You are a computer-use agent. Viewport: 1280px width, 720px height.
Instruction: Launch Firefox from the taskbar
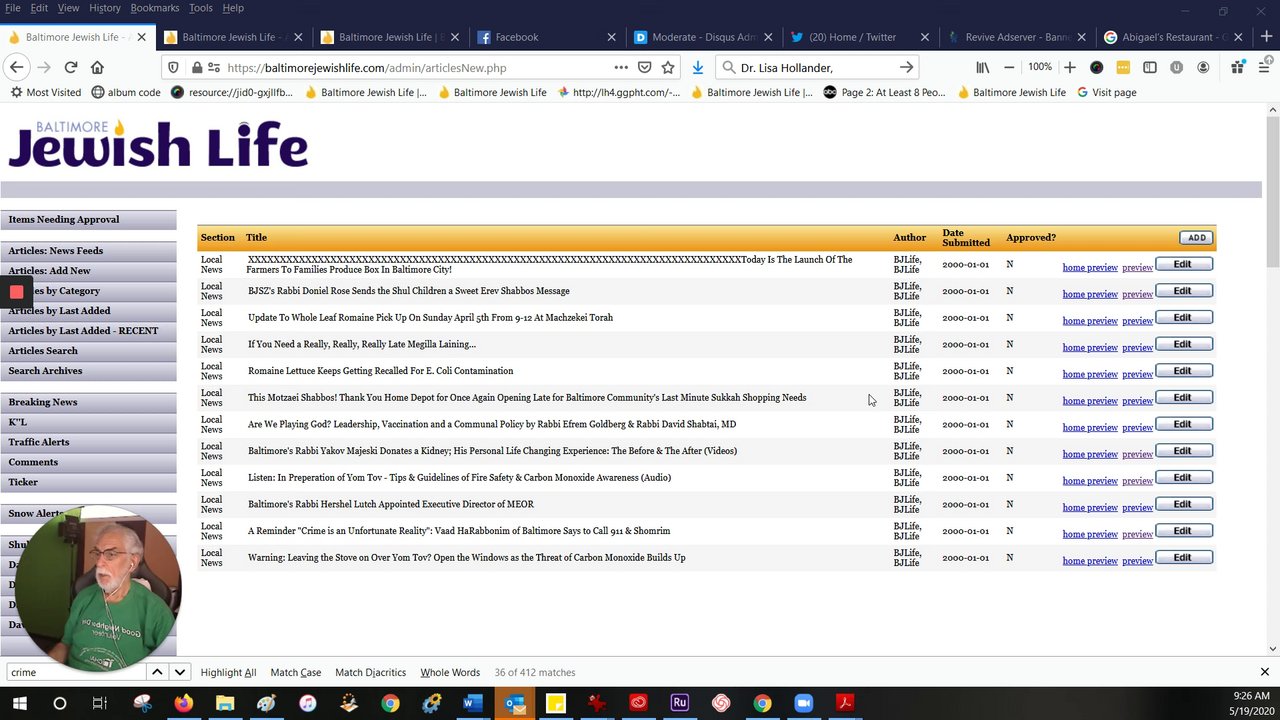point(183,703)
